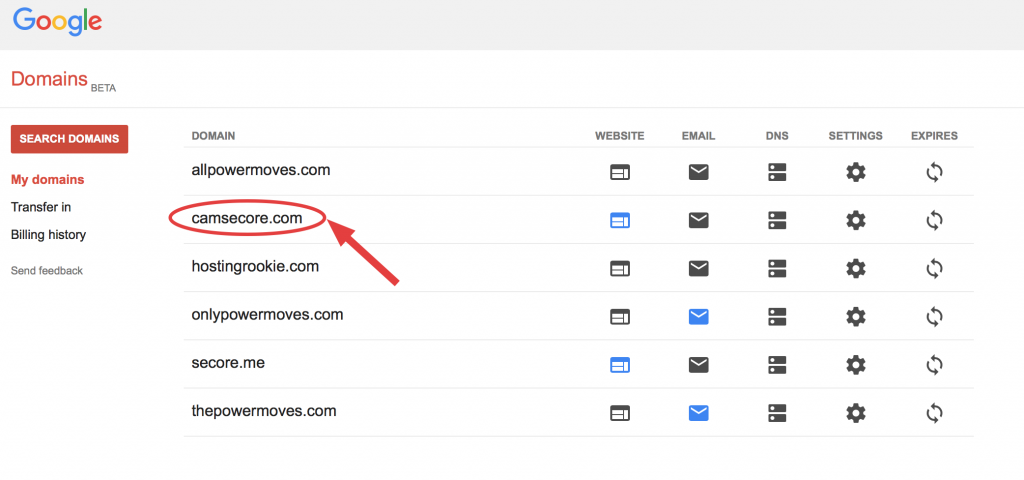Click renewal icon for onlypowermoves.com

(935, 317)
